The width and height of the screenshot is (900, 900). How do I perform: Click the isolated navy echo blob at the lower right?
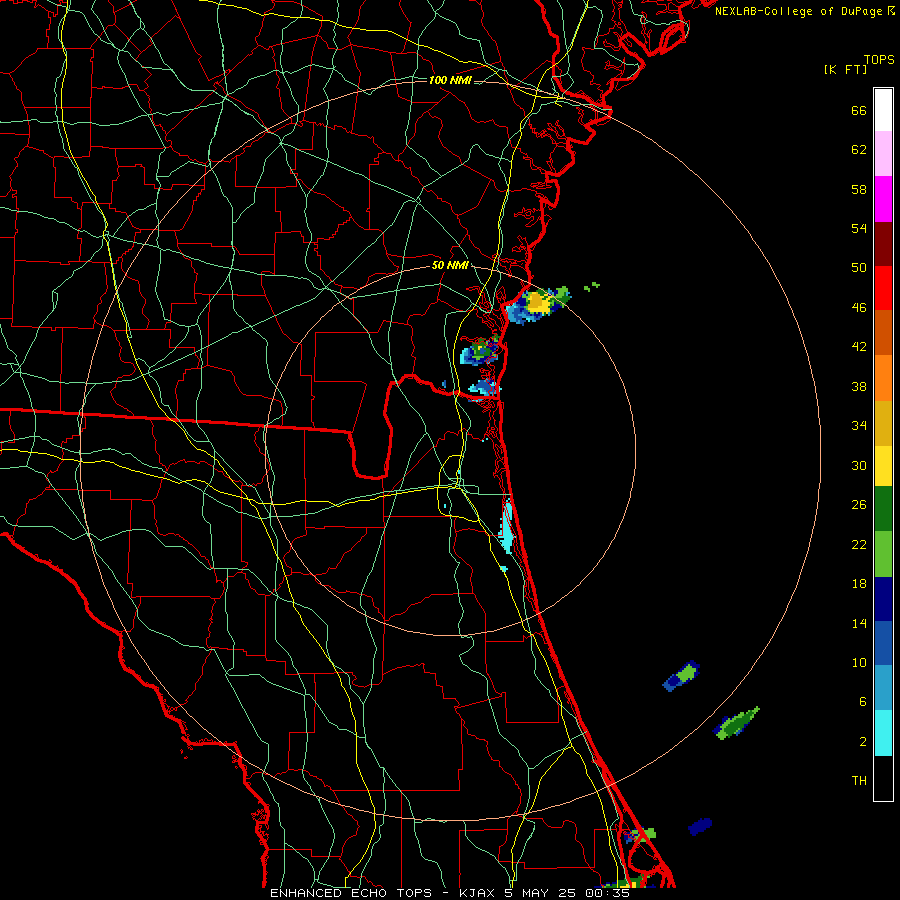coord(700,826)
